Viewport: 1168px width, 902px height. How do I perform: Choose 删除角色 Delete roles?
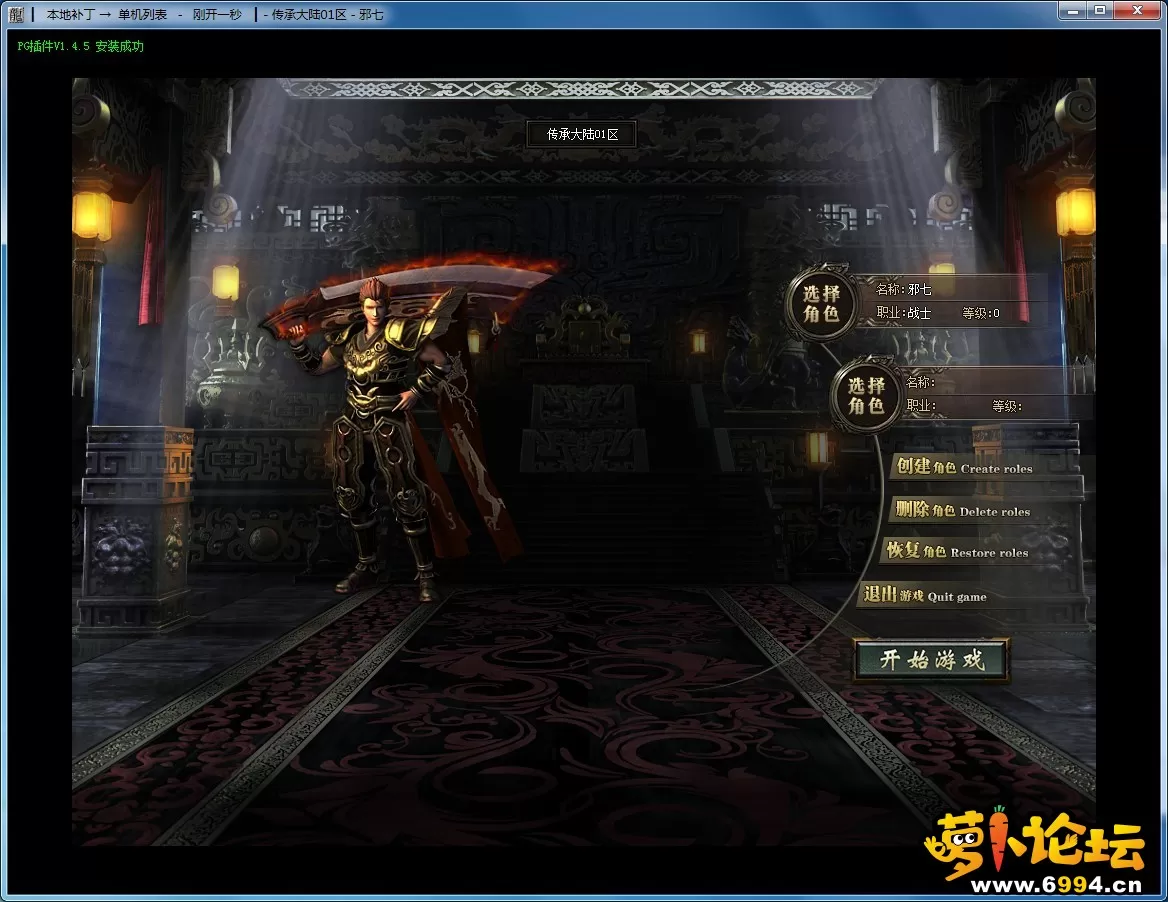pyautogui.click(x=962, y=510)
